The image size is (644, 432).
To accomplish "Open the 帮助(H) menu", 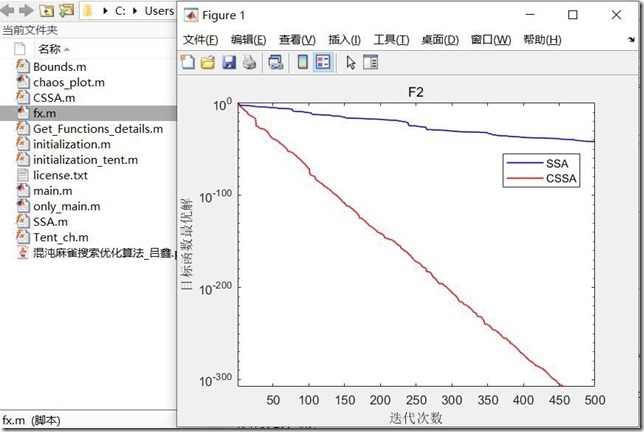I will coord(542,40).
